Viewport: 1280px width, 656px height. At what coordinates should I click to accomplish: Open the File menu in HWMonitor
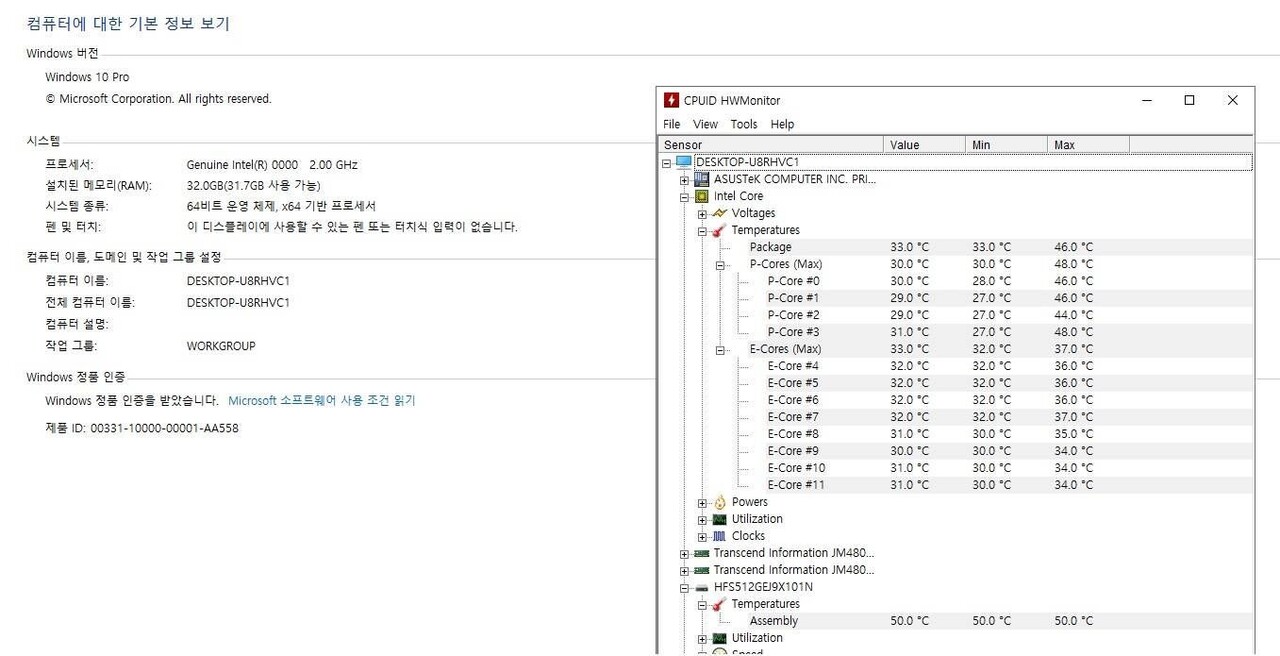[671, 123]
